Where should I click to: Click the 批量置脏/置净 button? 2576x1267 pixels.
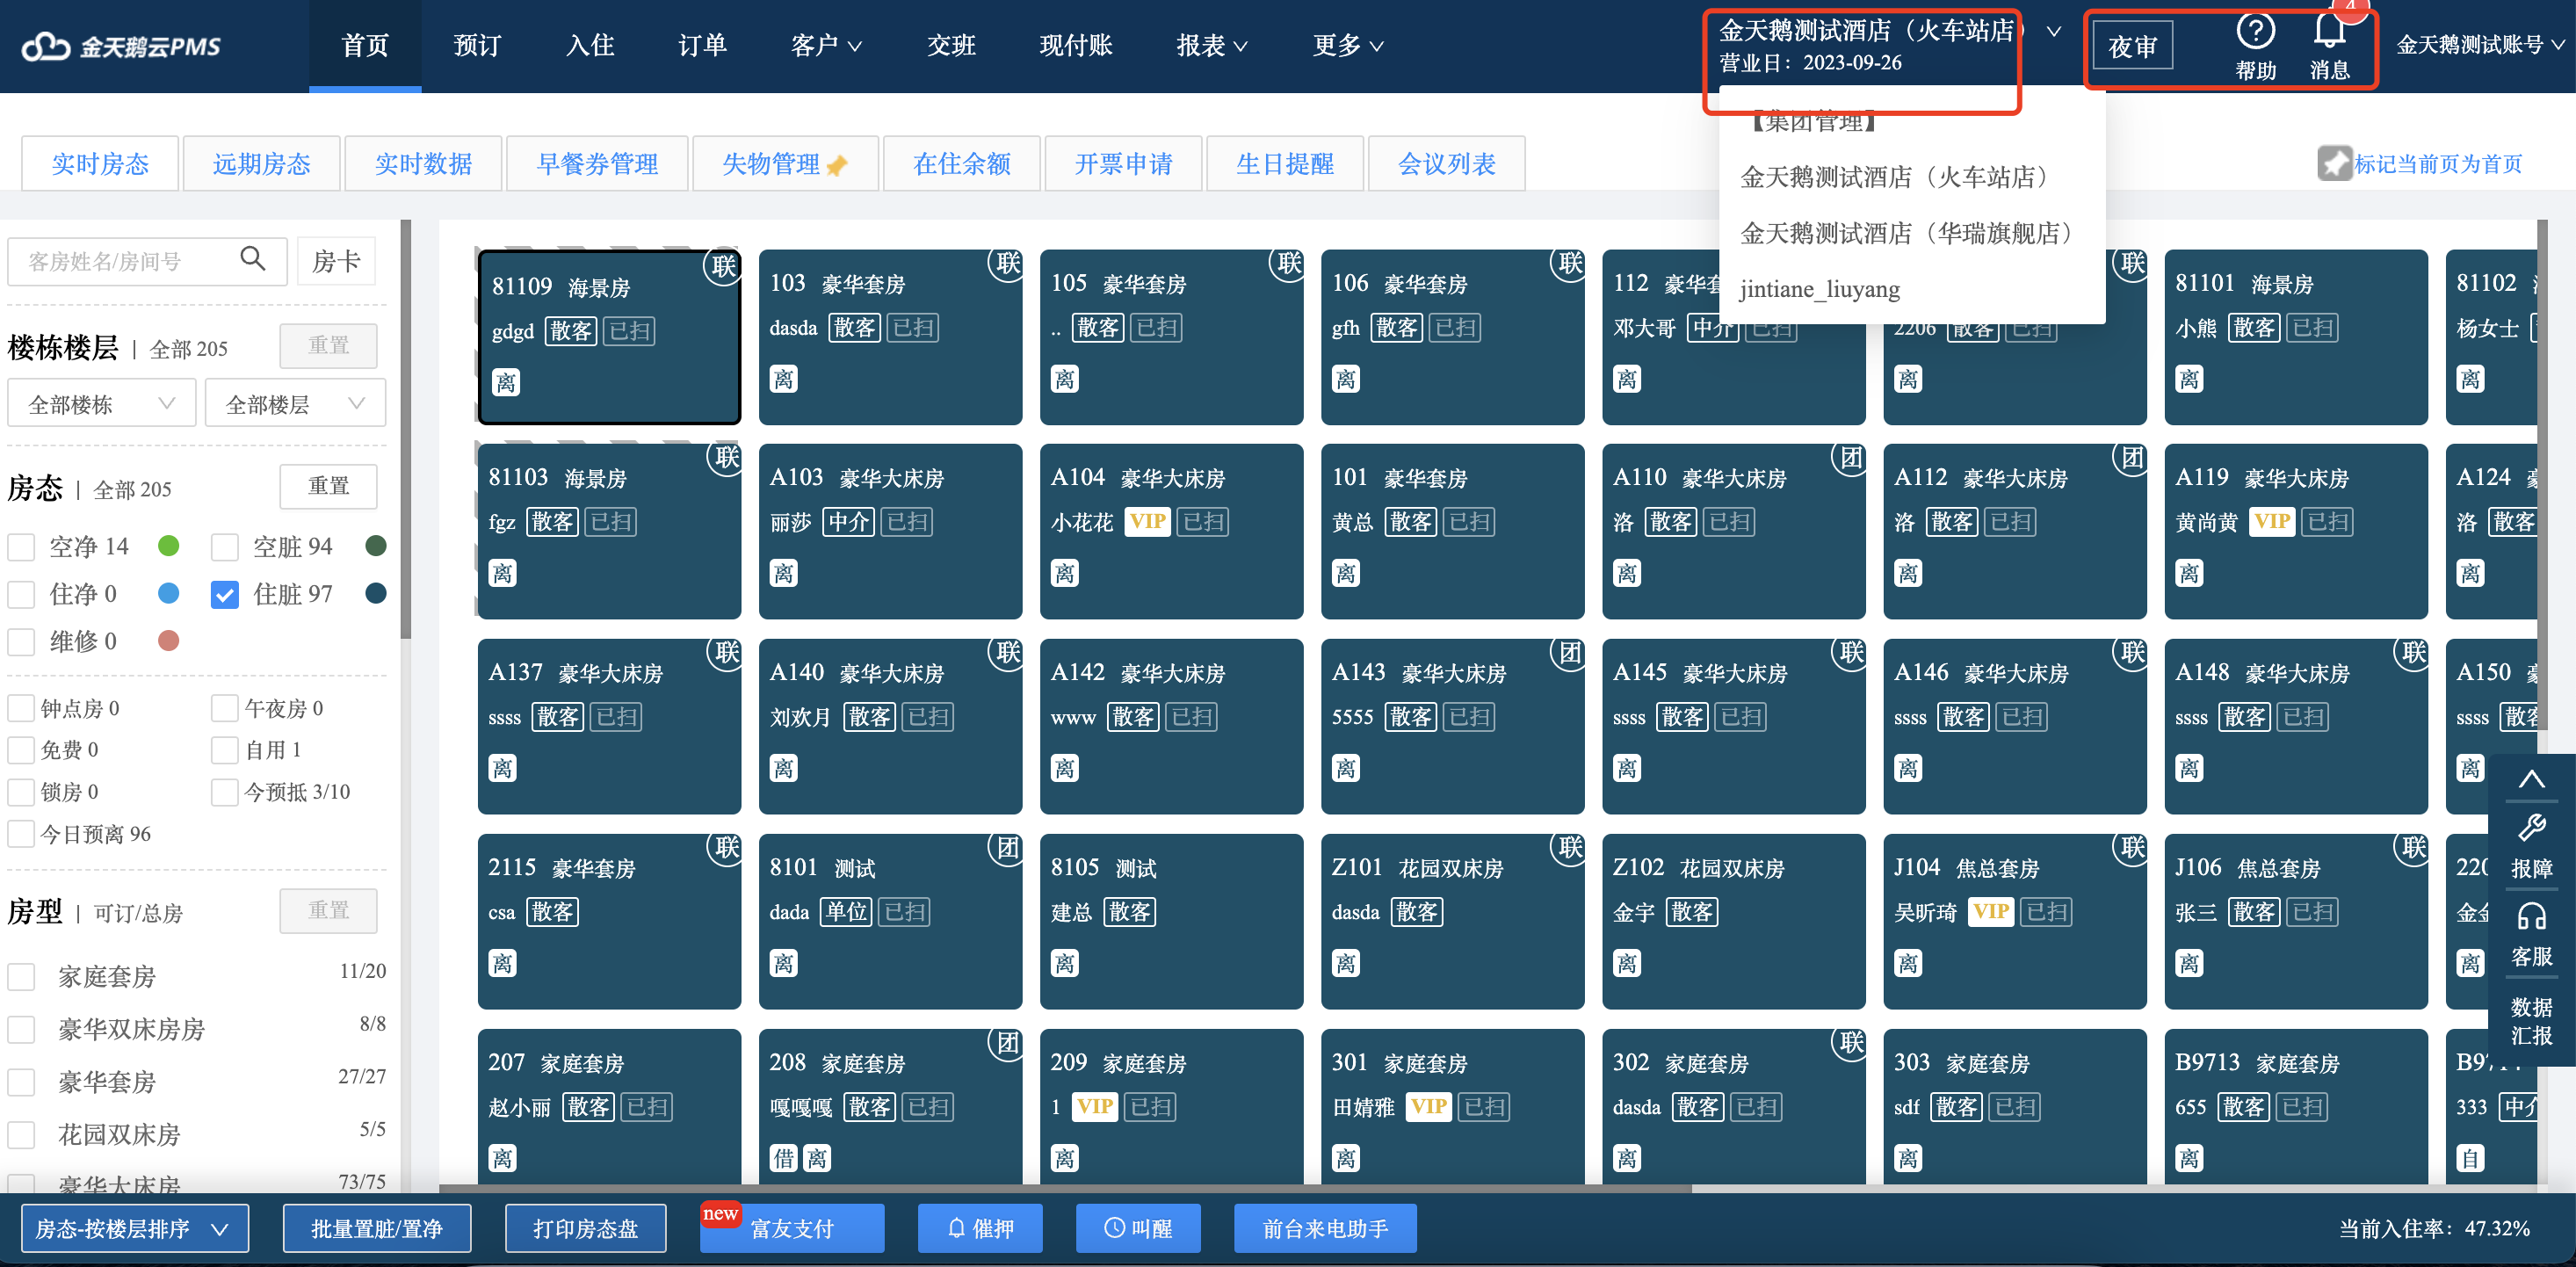click(376, 1228)
